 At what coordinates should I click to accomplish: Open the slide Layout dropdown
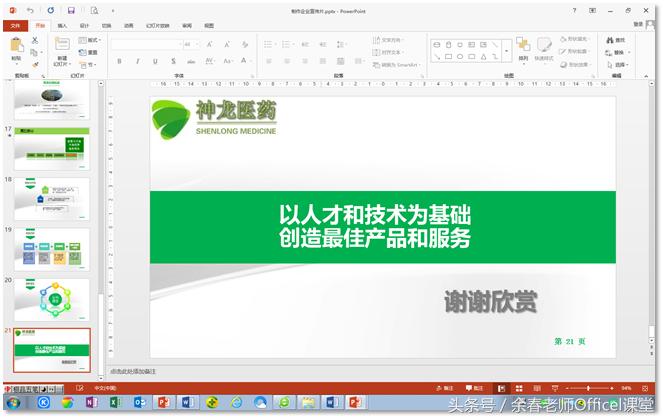click(x=90, y=40)
